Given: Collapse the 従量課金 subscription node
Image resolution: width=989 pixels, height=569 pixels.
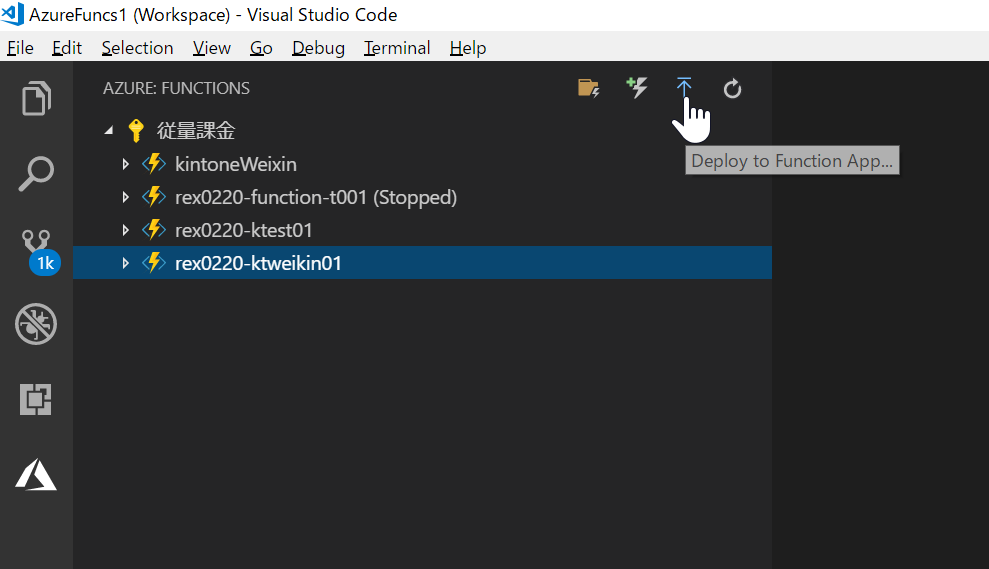Looking at the screenshot, I should pos(109,131).
